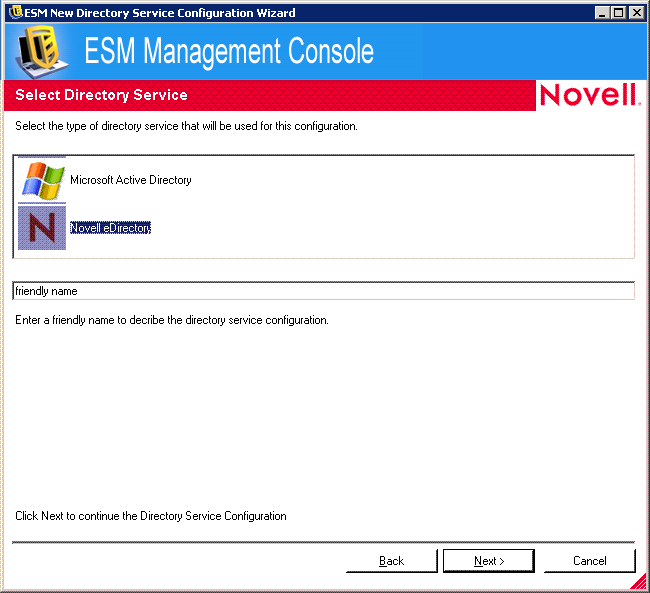Minimize the wizard window
This screenshot has width=650, height=593.
click(602, 13)
